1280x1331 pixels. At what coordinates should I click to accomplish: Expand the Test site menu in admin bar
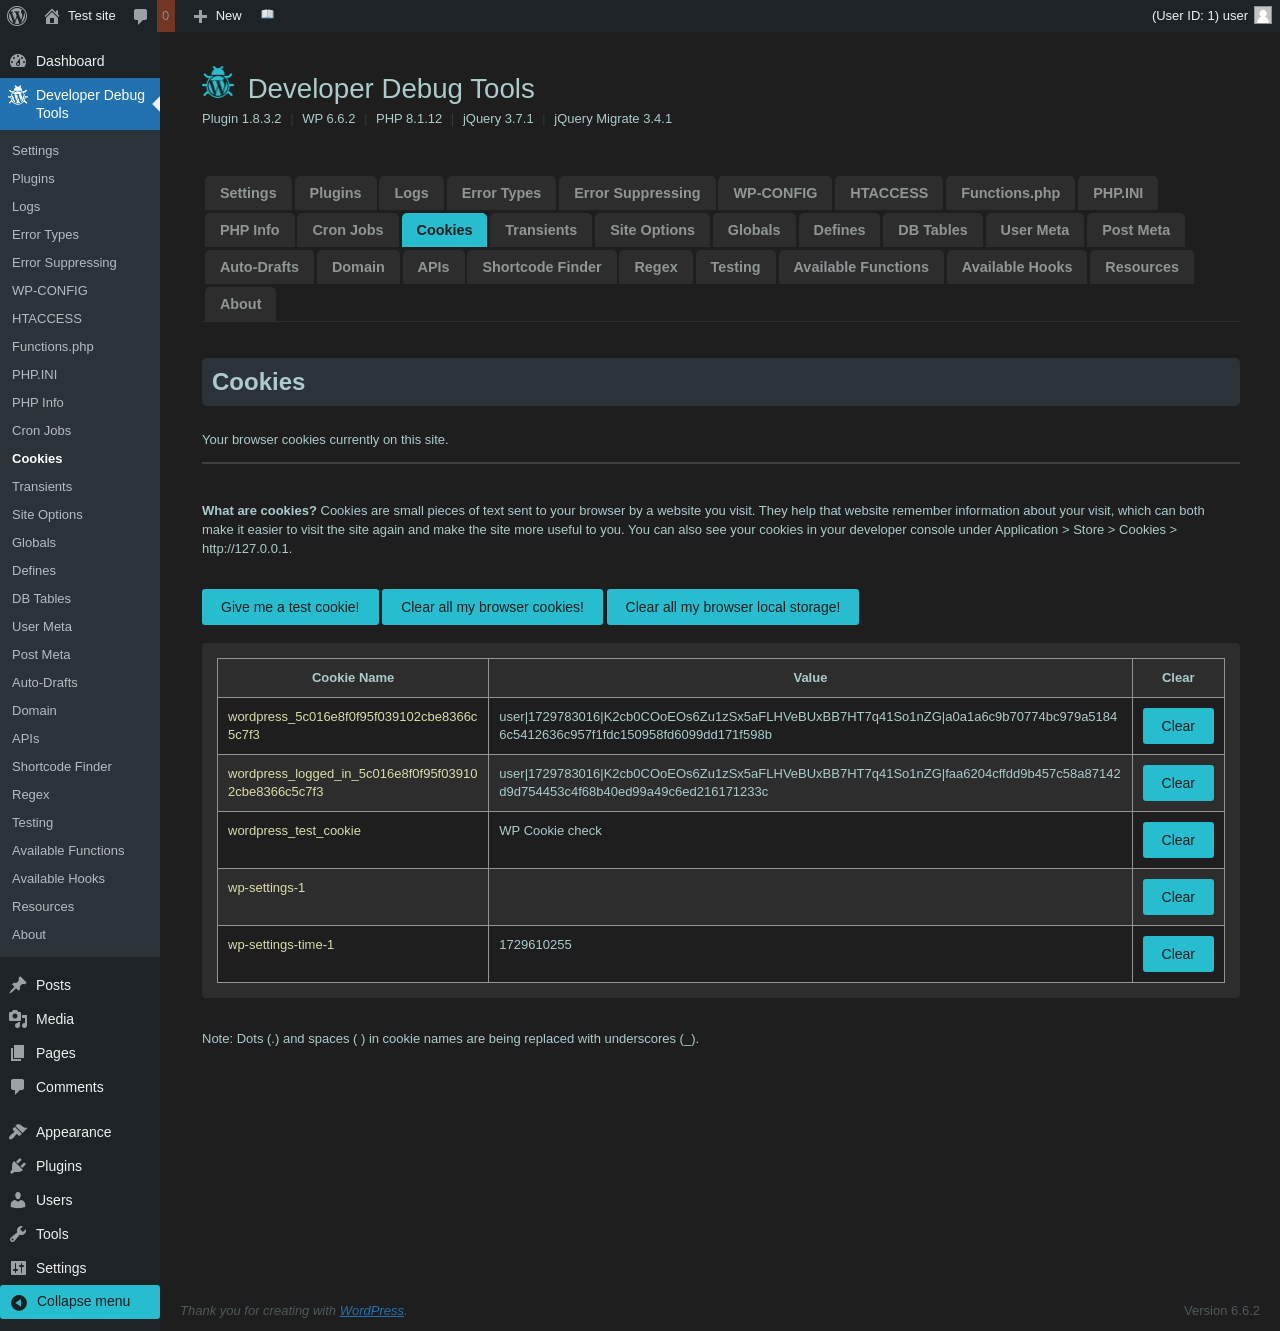pos(81,16)
